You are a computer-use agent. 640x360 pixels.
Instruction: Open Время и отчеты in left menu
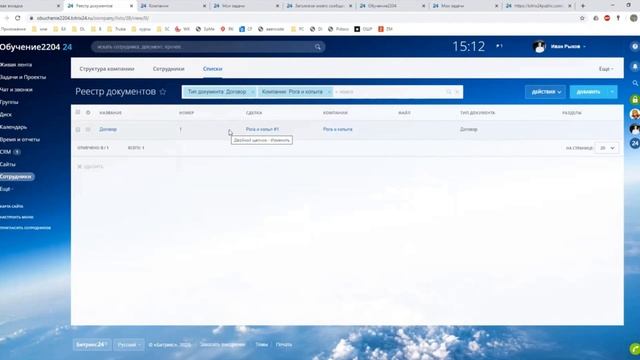point(20,139)
